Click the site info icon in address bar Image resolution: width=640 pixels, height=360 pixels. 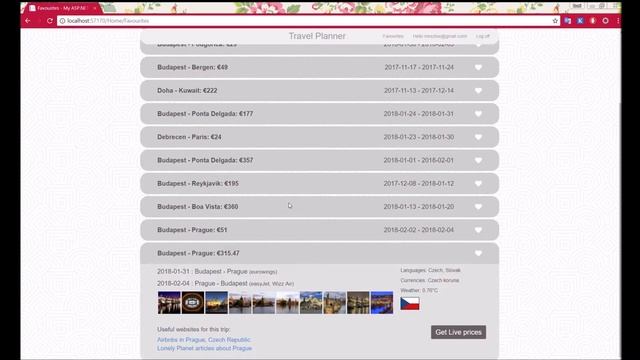pos(62,21)
